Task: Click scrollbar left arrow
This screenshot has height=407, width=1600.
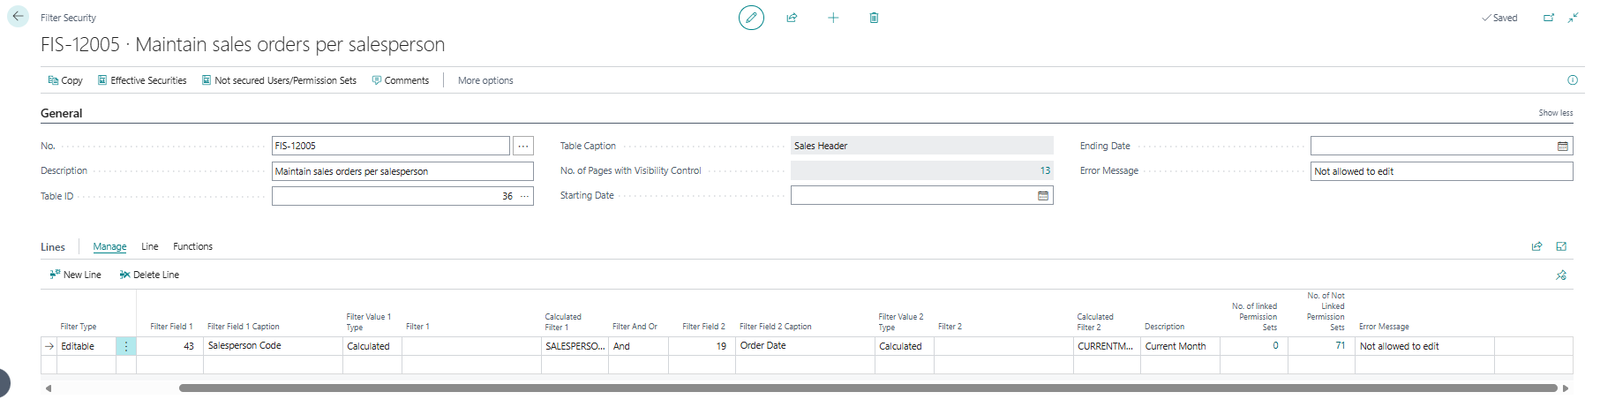Action: (x=47, y=388)
